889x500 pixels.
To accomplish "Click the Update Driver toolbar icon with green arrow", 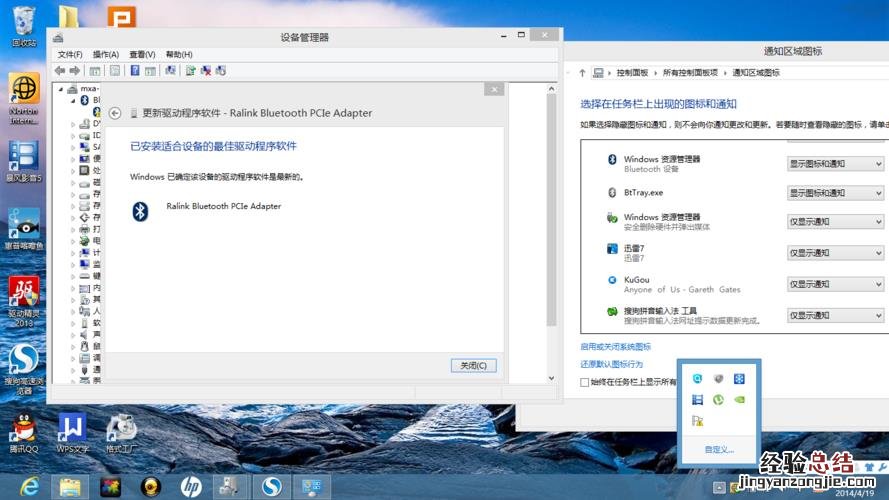I will tap(190, 70).
